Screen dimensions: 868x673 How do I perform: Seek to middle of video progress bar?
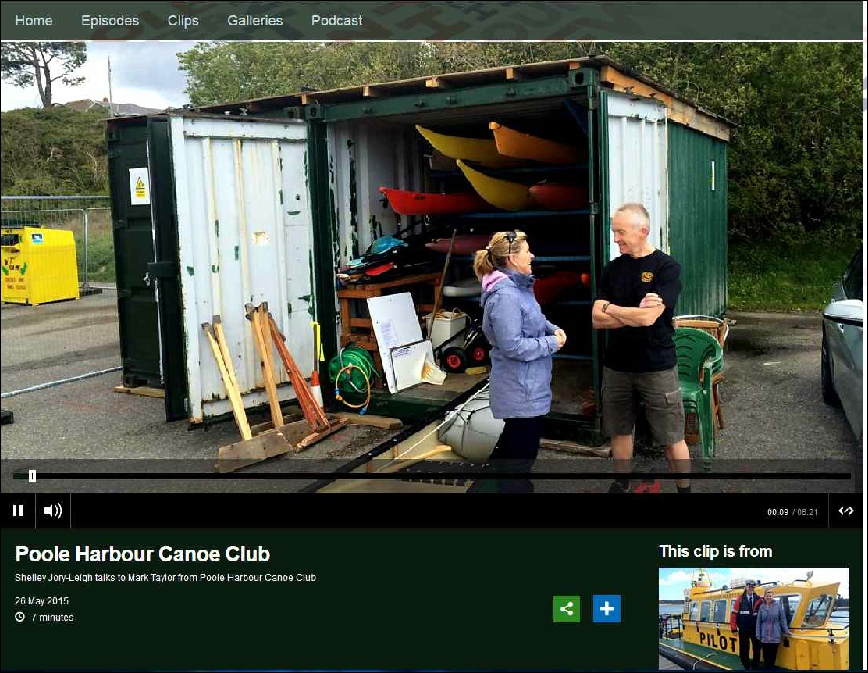(x=432, y=476)
